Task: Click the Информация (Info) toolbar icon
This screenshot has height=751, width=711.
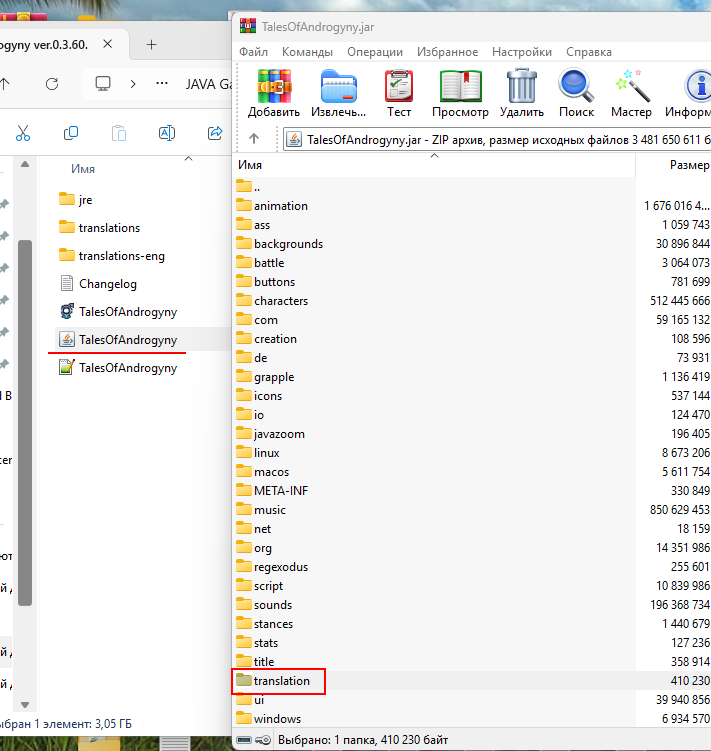Action: tap(697, 87)
